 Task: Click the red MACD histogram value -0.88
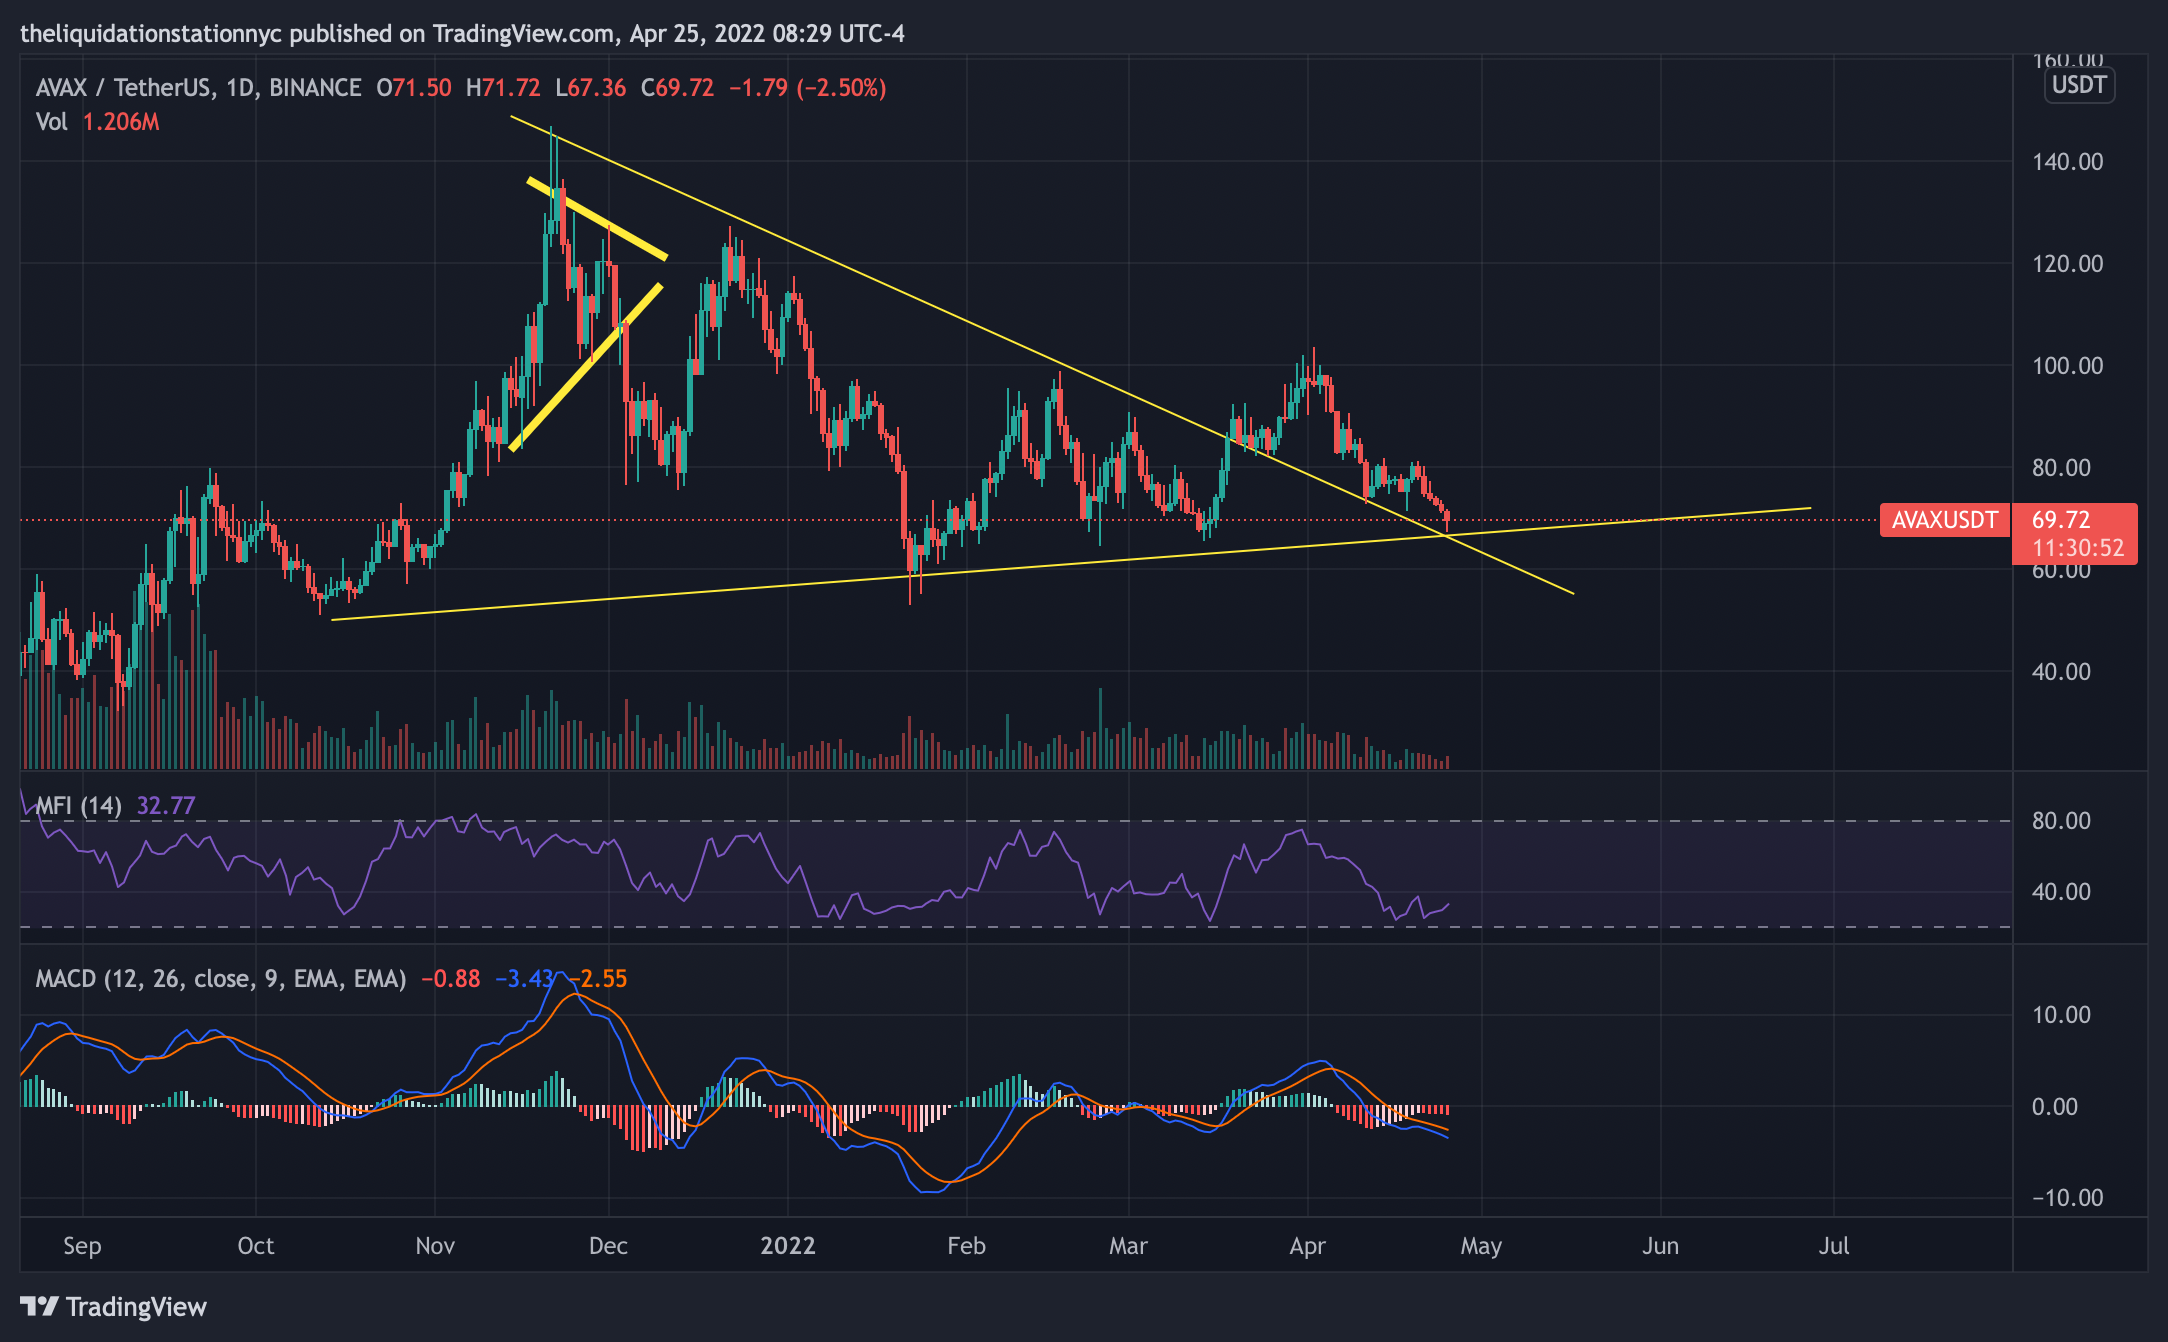pyautogui.click(x=450, y=978)
